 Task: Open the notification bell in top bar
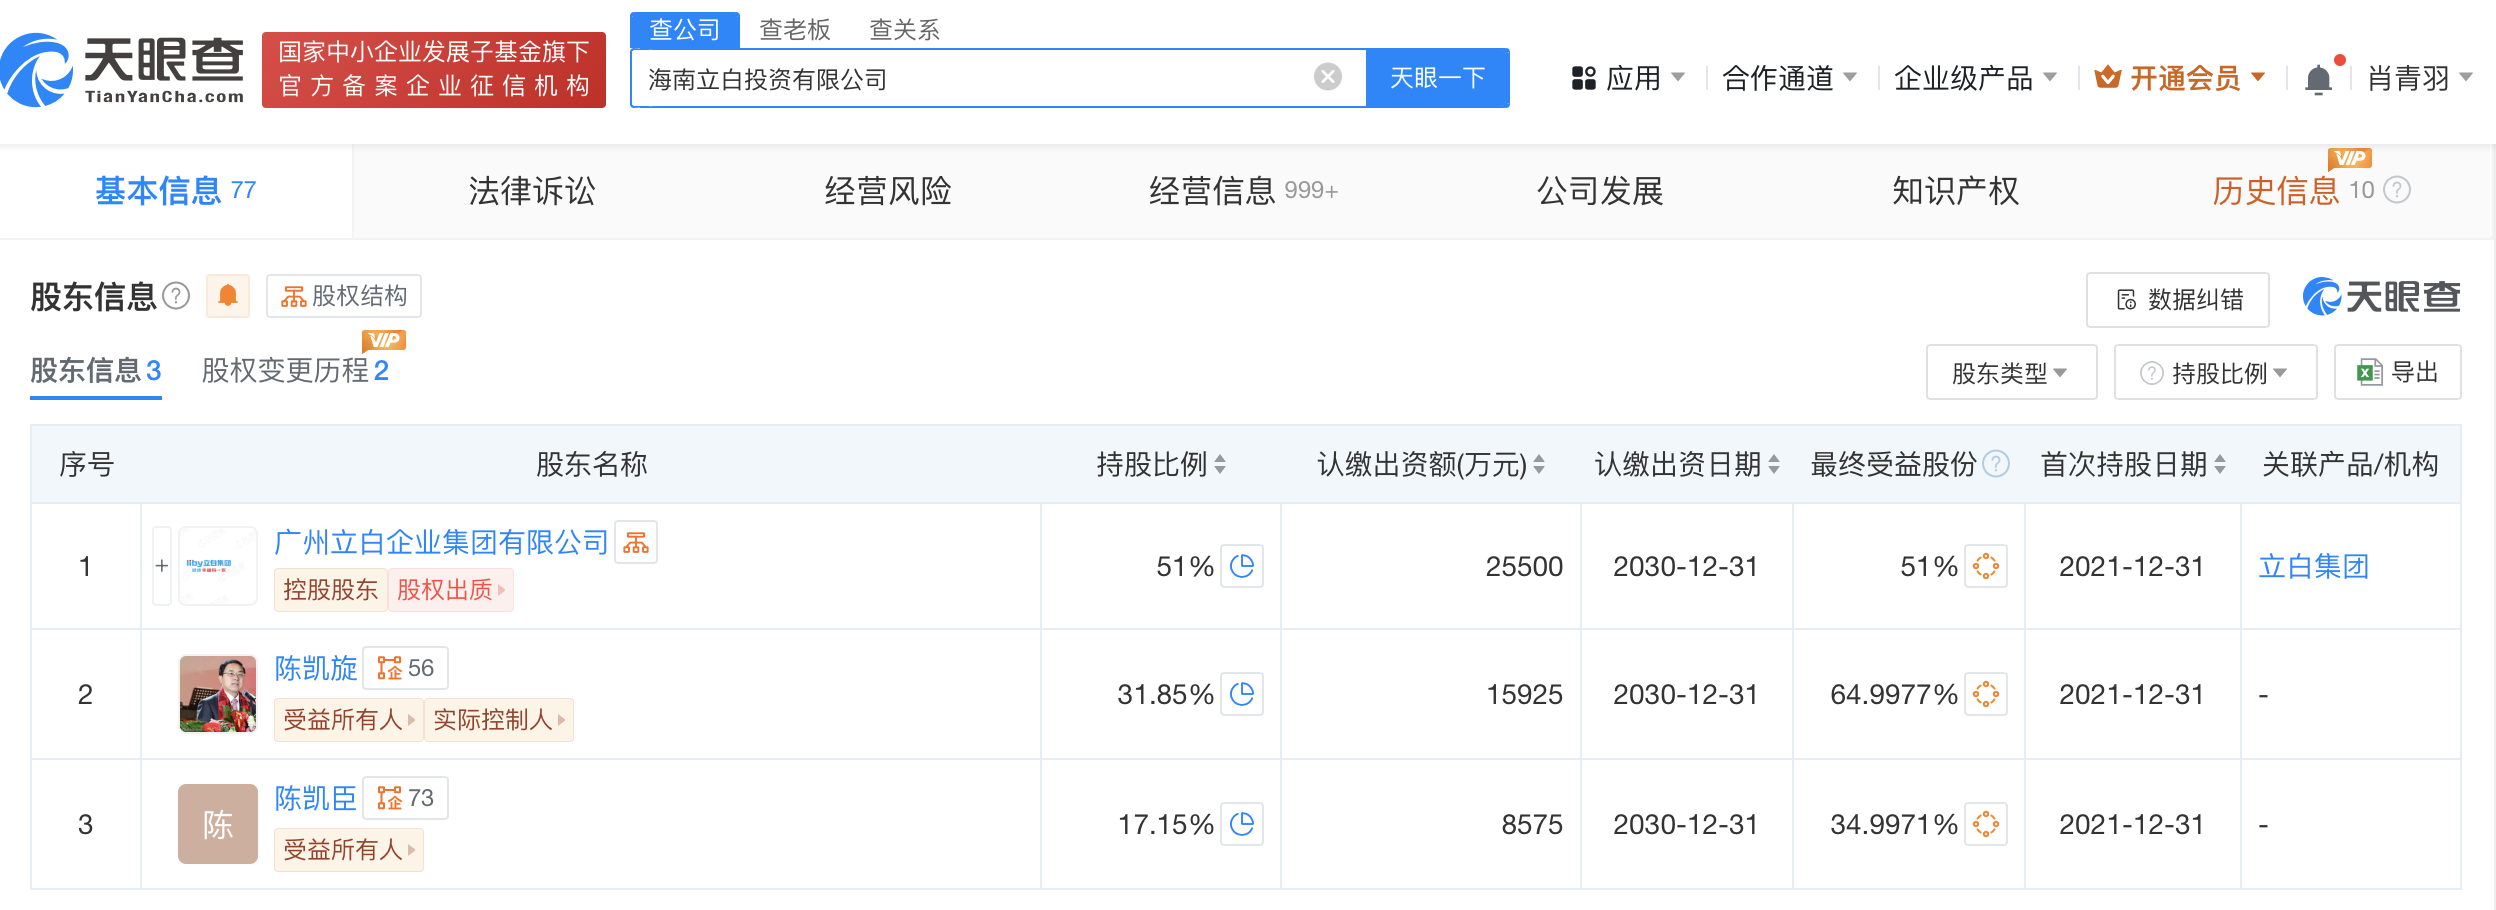(x=2321, y=77)
